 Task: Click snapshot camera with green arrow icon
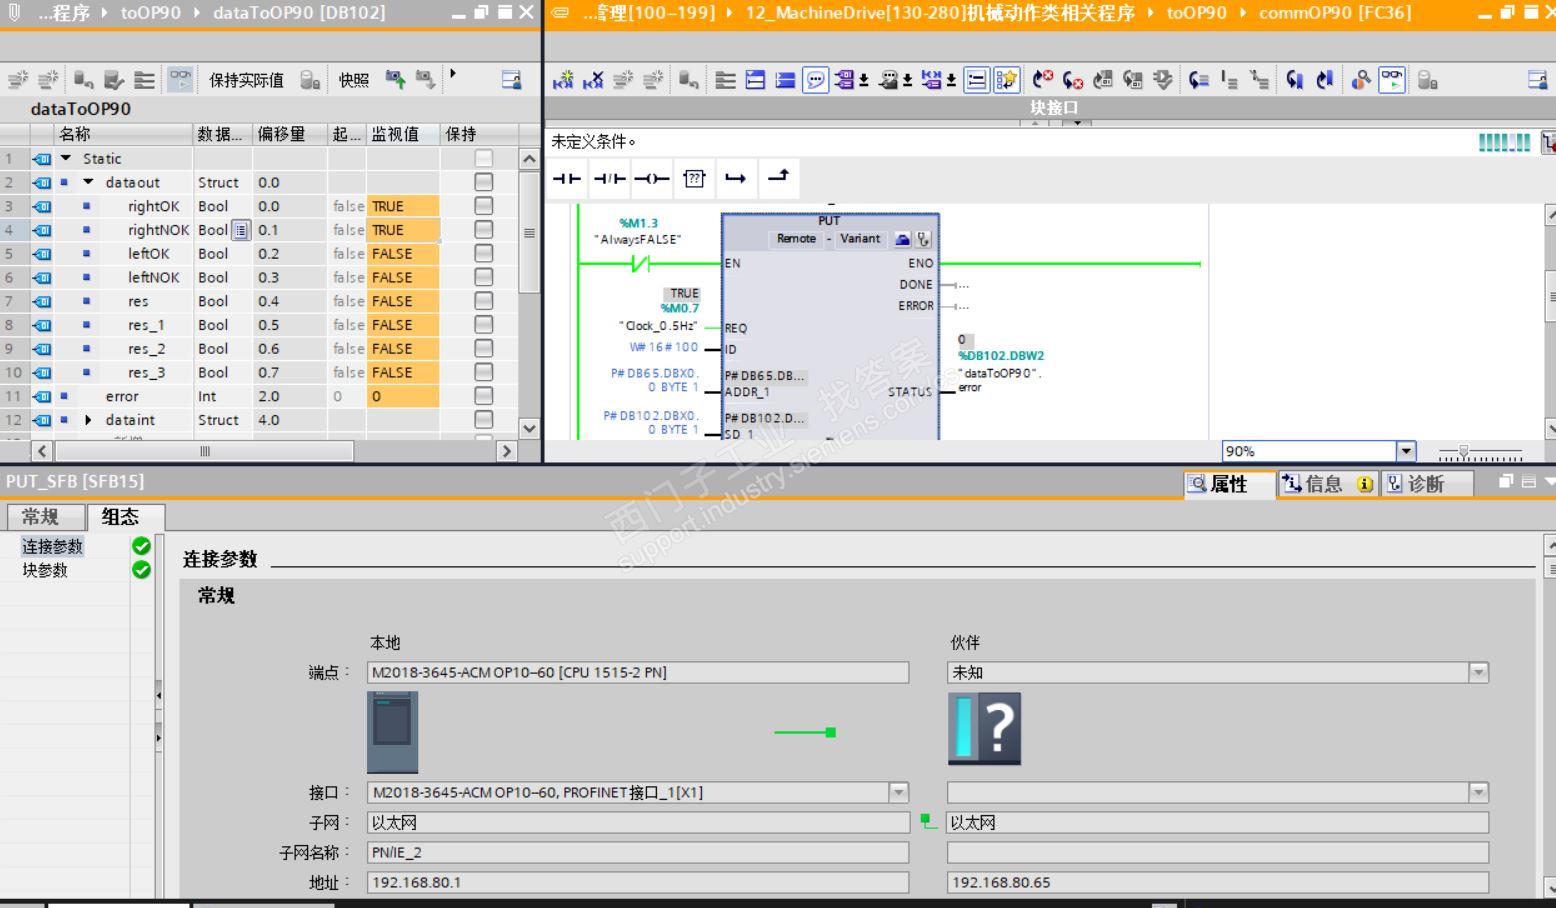point(396,79)
